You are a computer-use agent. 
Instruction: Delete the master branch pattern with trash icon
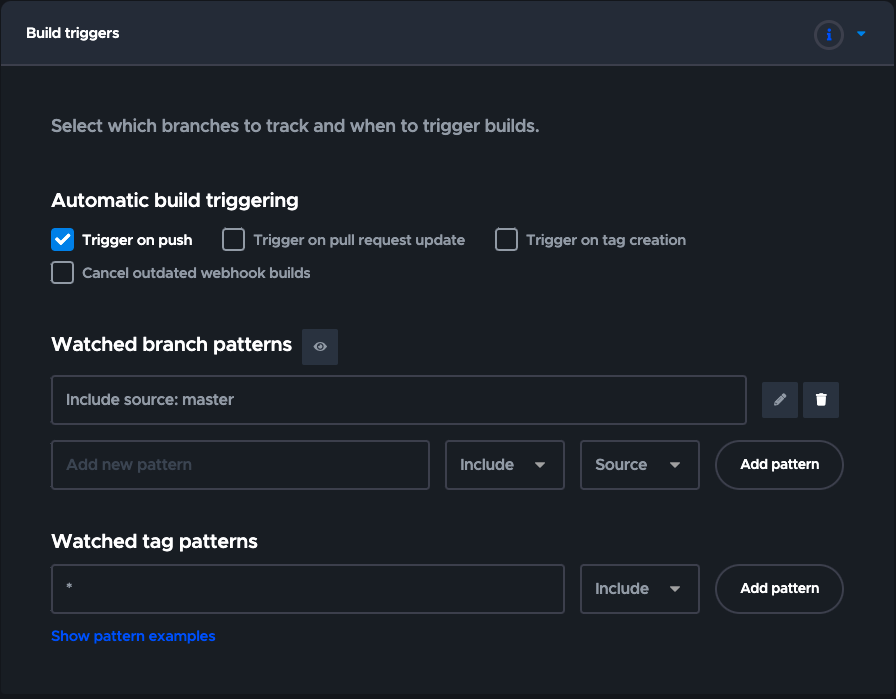coord(821,400)
